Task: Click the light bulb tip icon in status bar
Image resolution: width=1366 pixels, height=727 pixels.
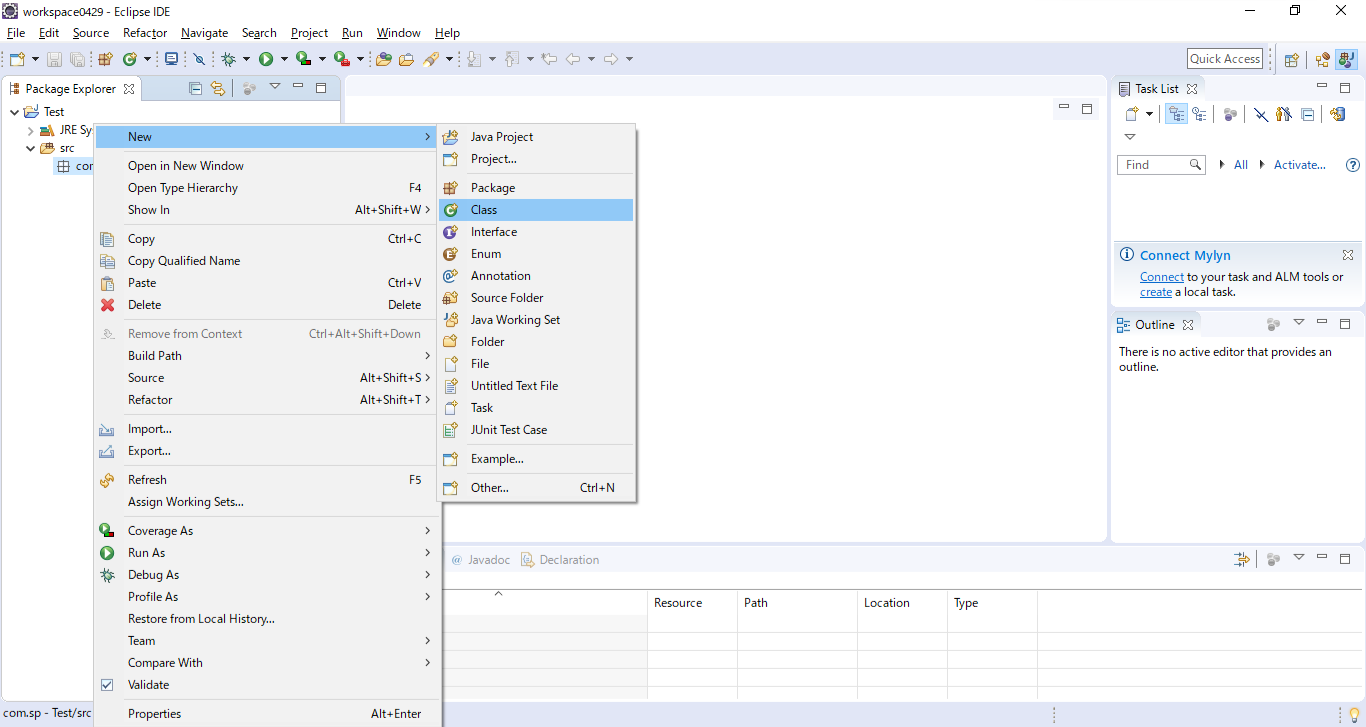Action: (1354, 715)
